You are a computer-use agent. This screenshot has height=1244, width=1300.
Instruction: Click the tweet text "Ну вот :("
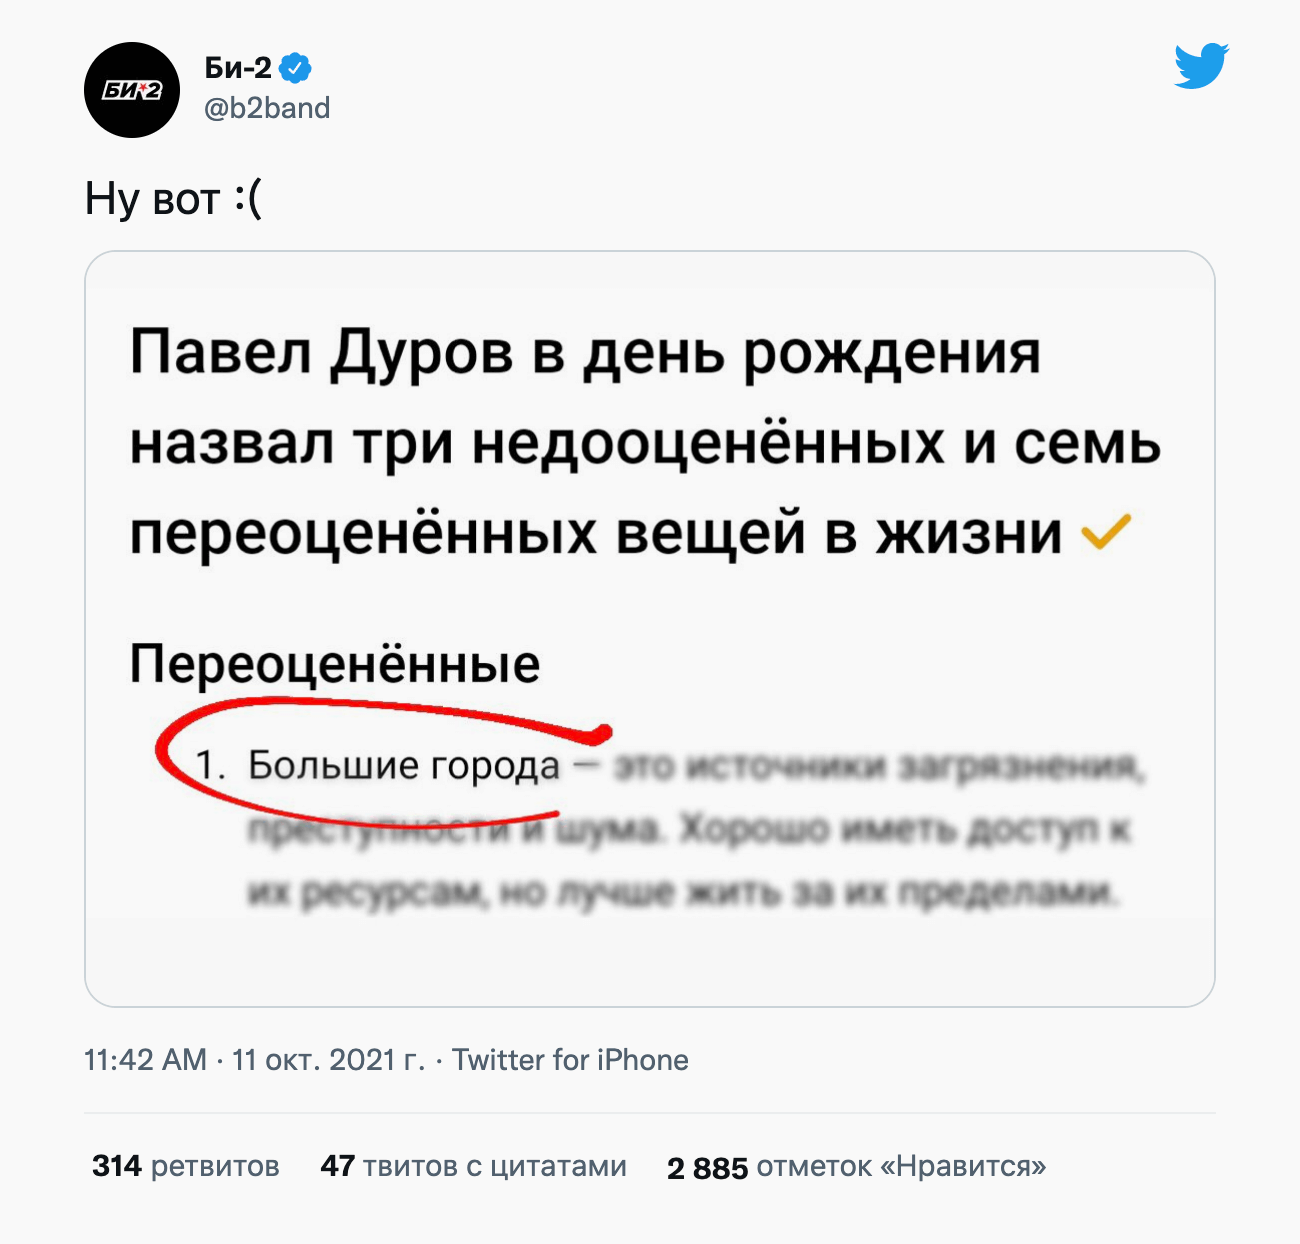coord(173,198)
